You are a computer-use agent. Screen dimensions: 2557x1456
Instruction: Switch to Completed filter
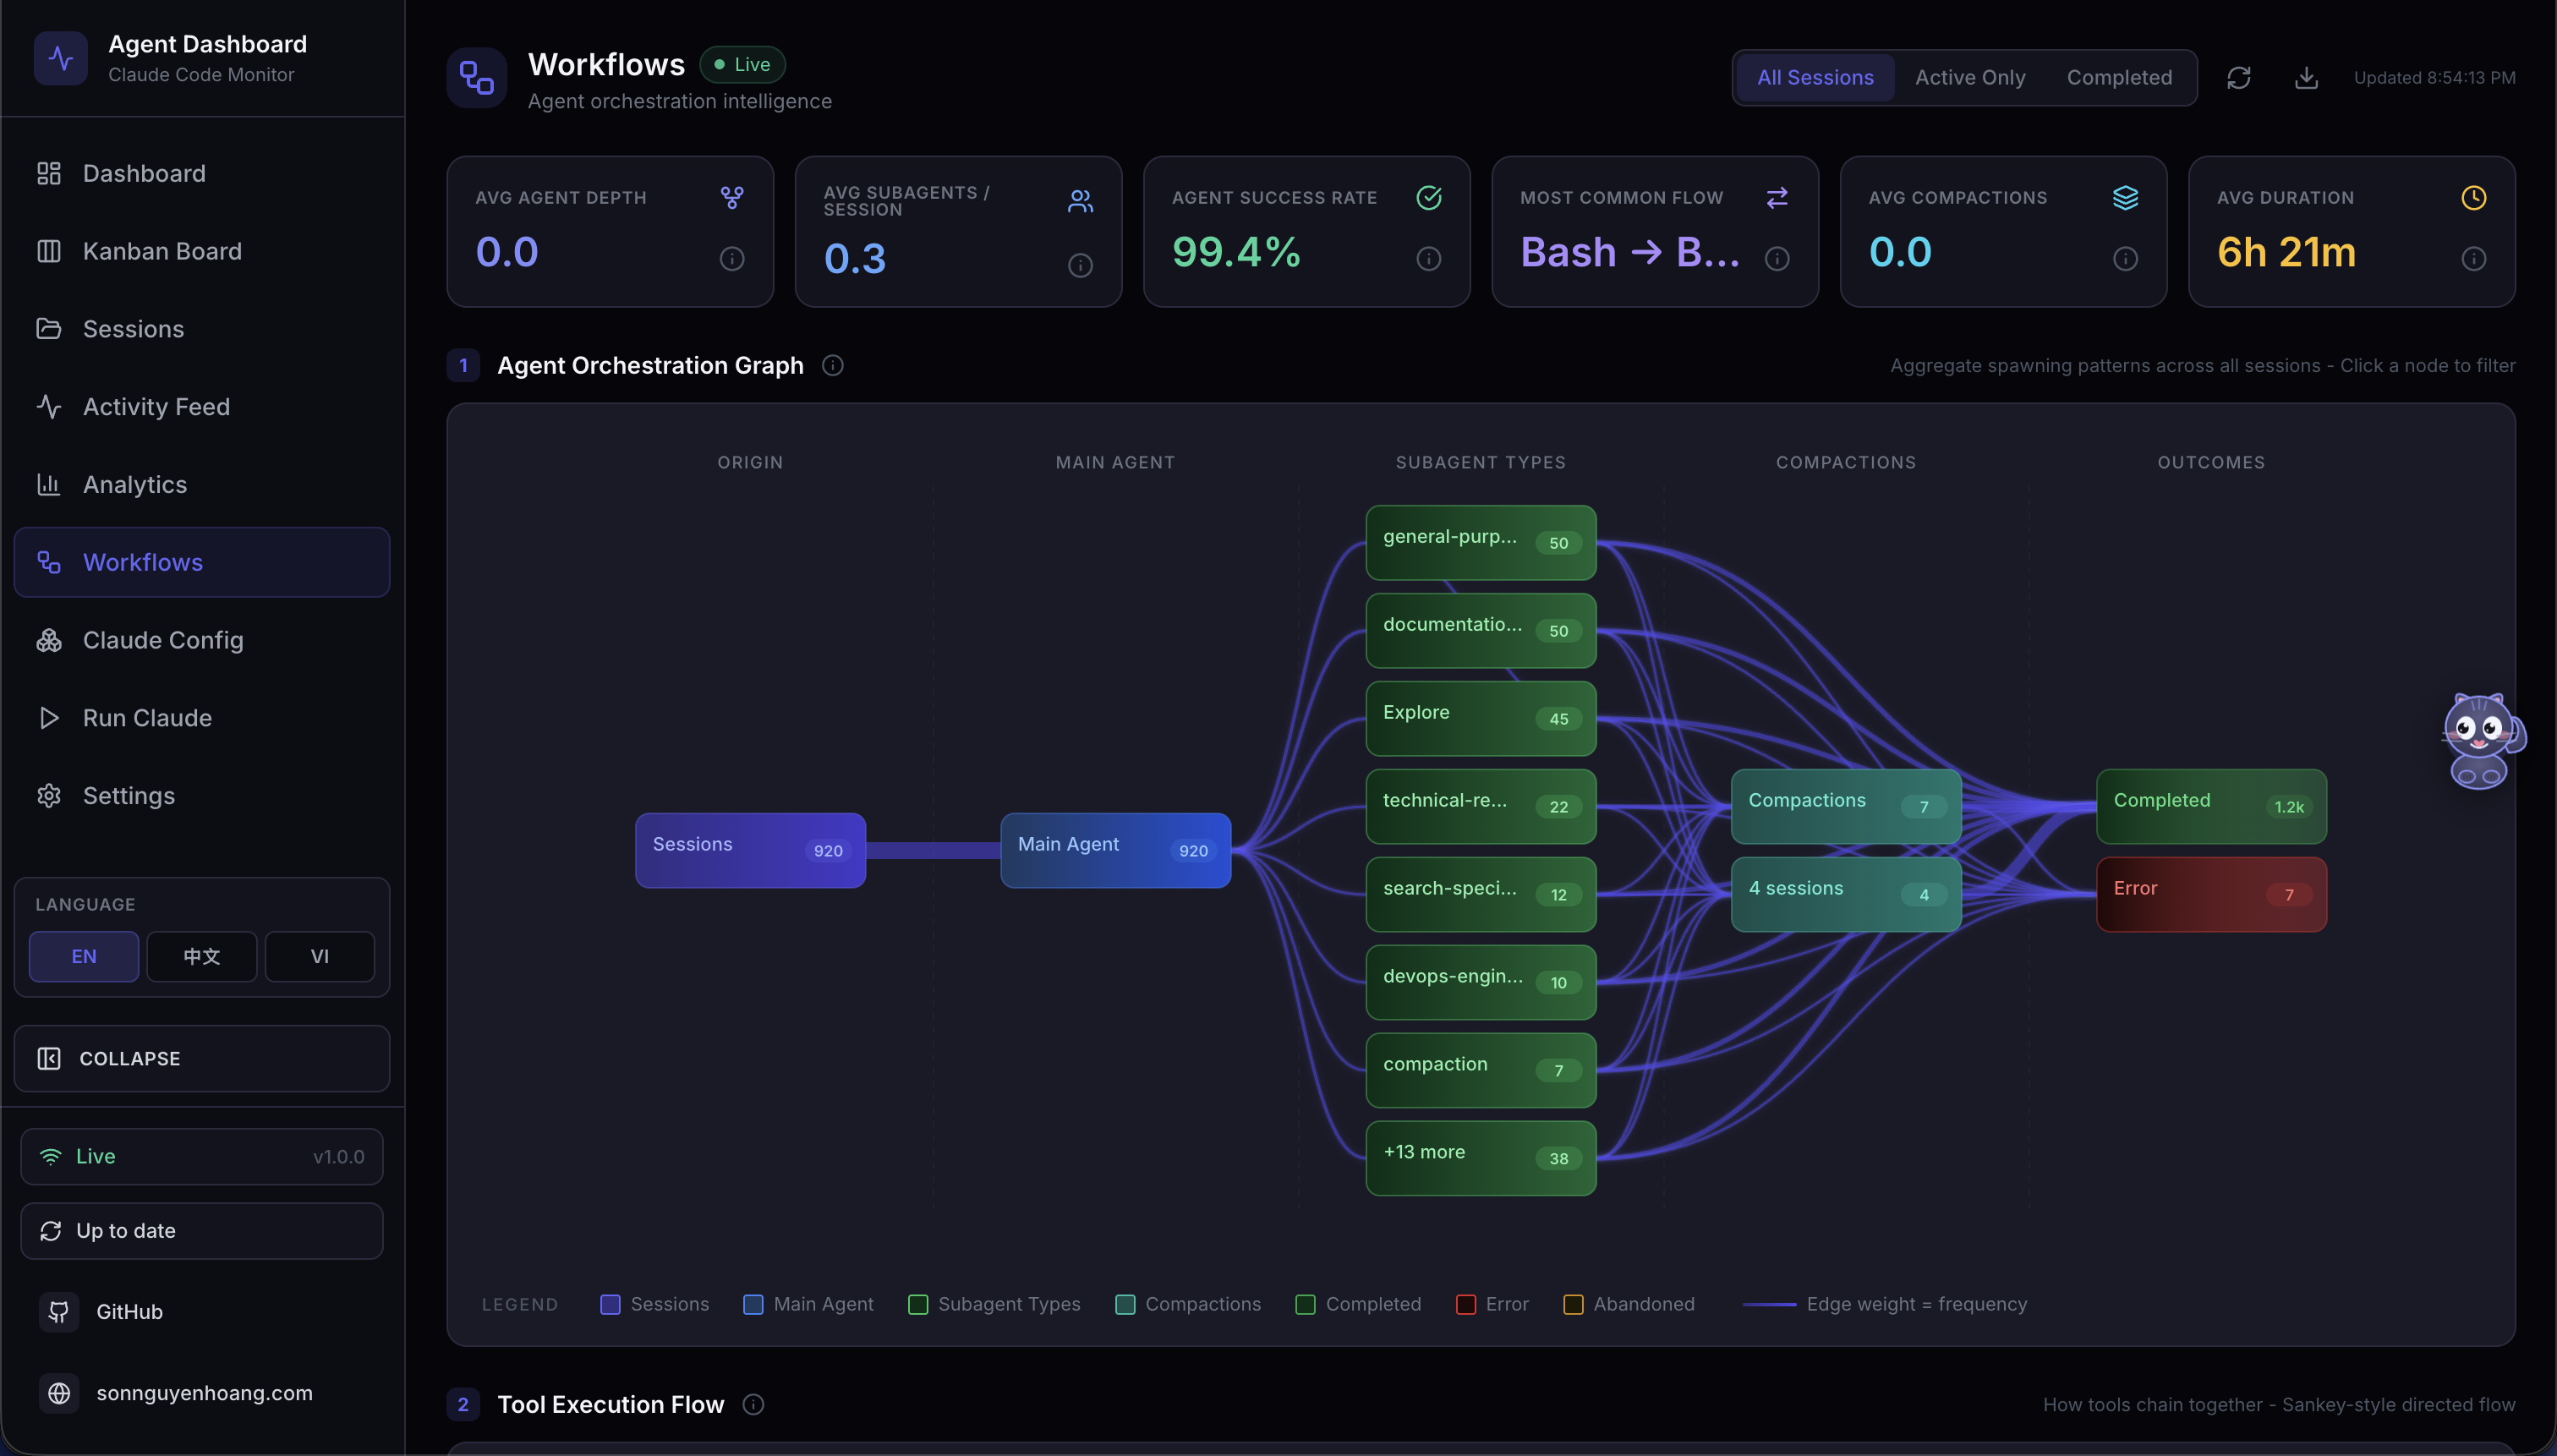[2119, 78]
